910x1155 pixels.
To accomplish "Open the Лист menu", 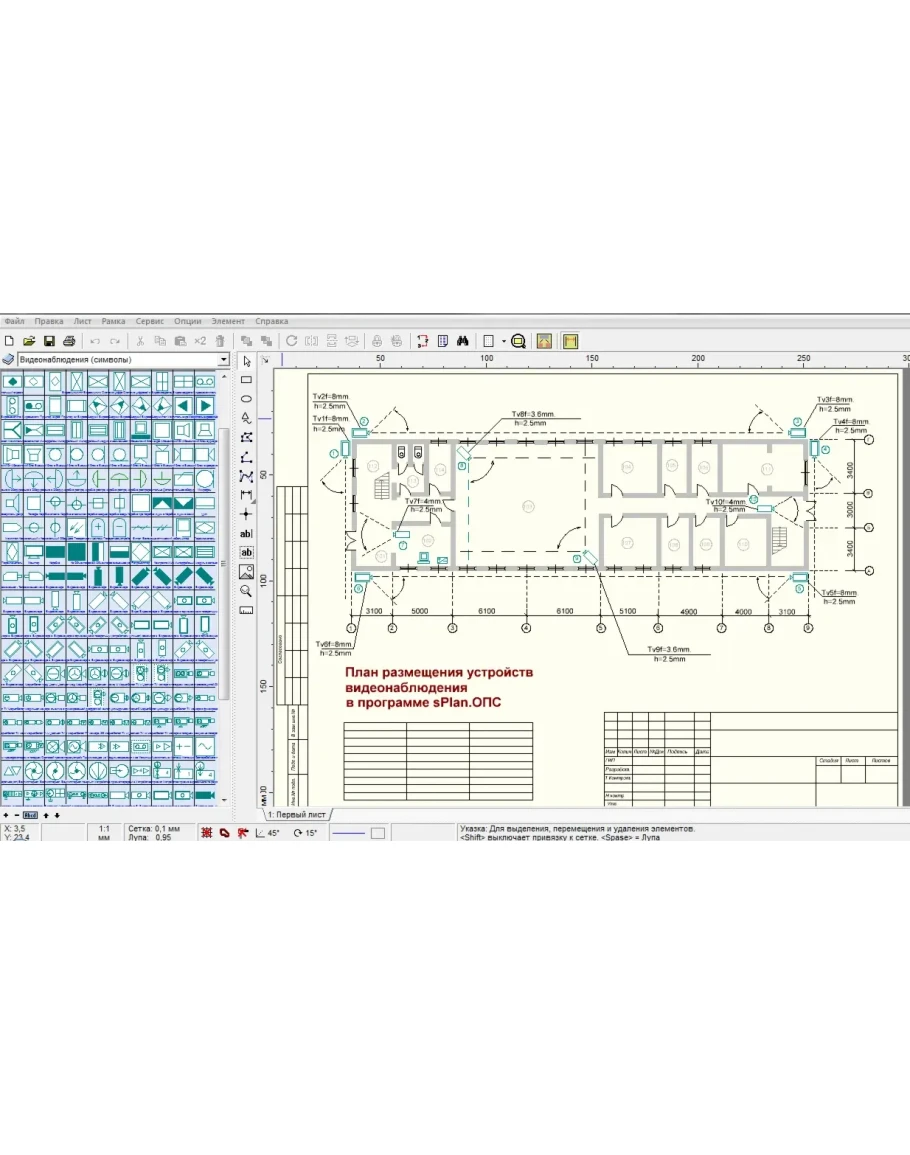I will [83, 321].
